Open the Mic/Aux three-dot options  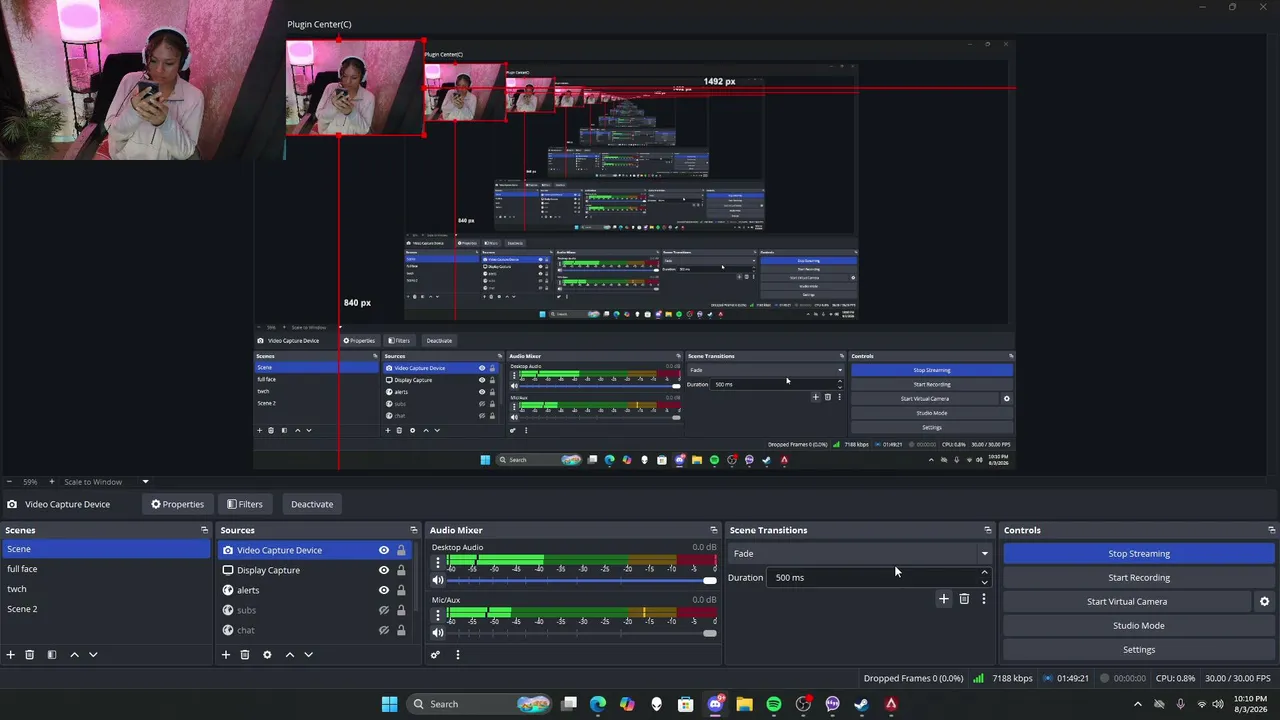point(438,614)
